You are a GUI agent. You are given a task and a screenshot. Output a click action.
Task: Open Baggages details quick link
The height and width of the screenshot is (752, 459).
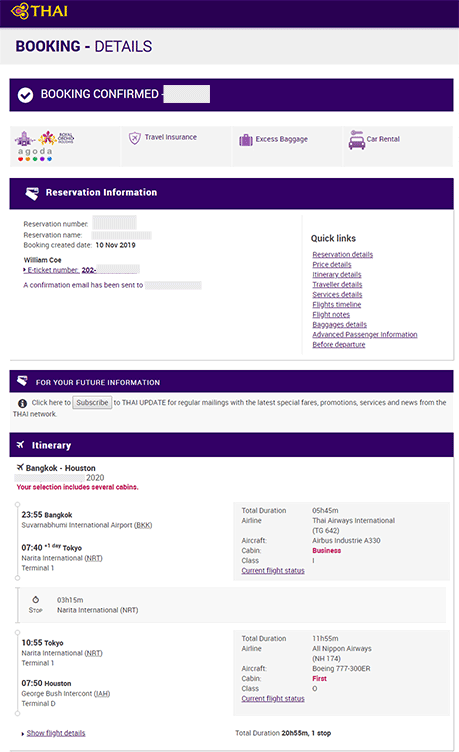[x=339, y=324]
